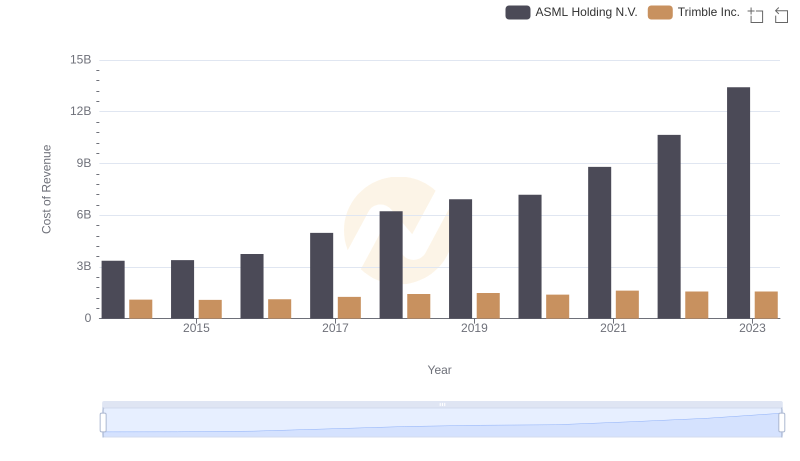Image resolution: width=800 pixels, height=461 pixels.
Task: Click the 2023 x-axis label
Action: click(753, 328)
